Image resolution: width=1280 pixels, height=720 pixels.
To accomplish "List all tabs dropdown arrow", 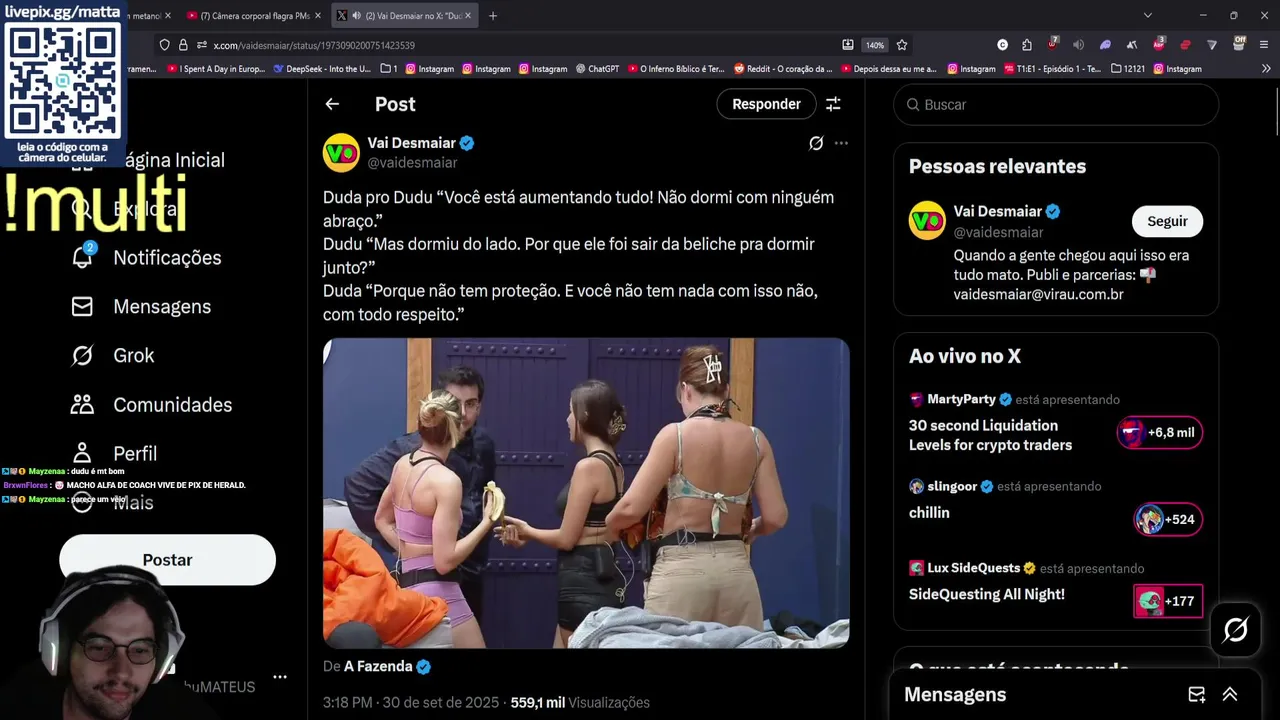I will pos(1147,15).
